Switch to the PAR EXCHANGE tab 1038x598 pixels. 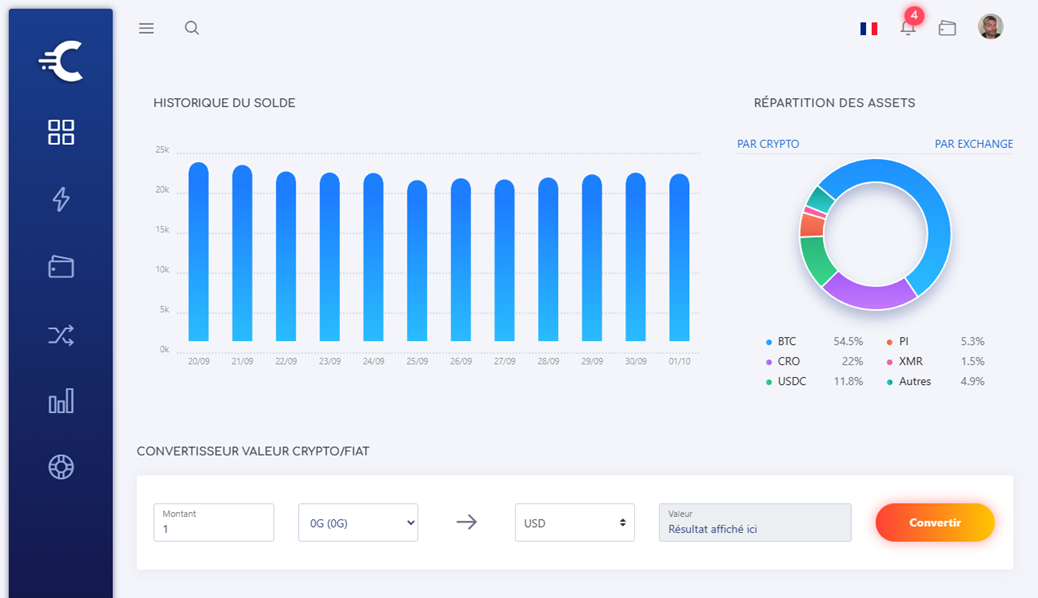coord(973,144)
